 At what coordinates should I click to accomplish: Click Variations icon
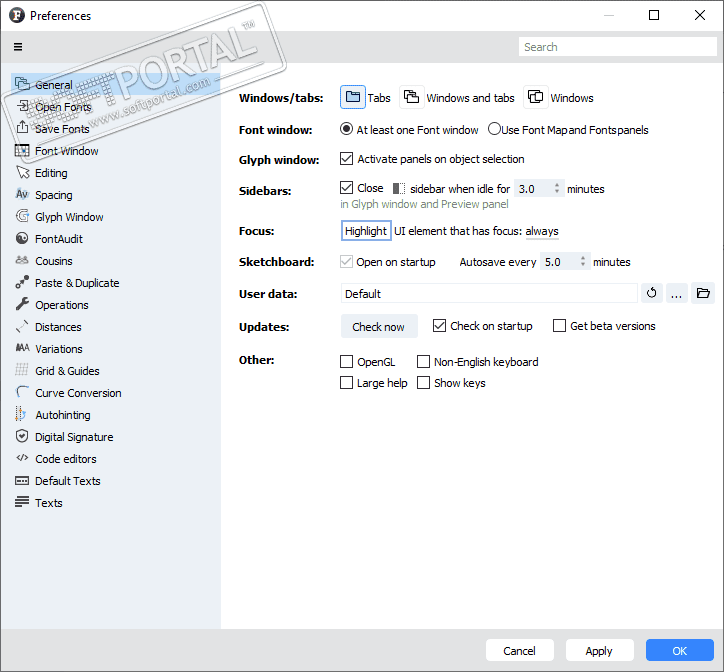coord(22,348)
